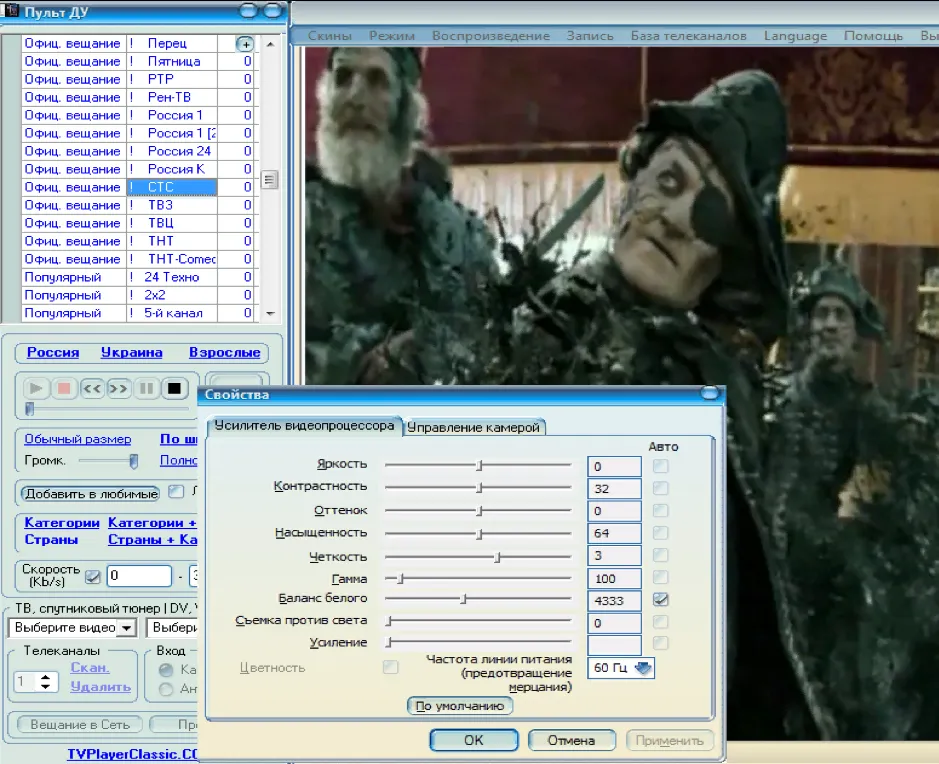Select the Пятница channel row
939x764 pixels.
(x=138, y=62)
